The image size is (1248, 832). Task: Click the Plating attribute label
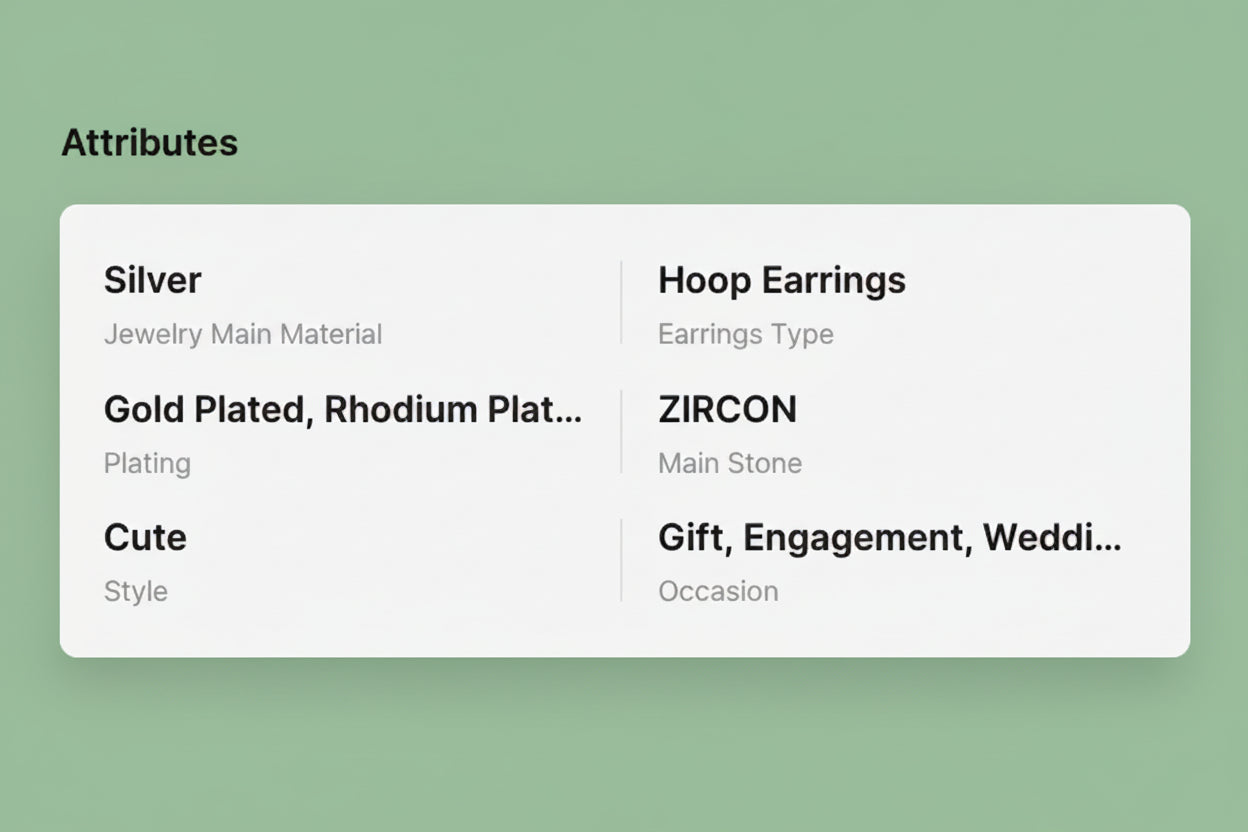147,463
